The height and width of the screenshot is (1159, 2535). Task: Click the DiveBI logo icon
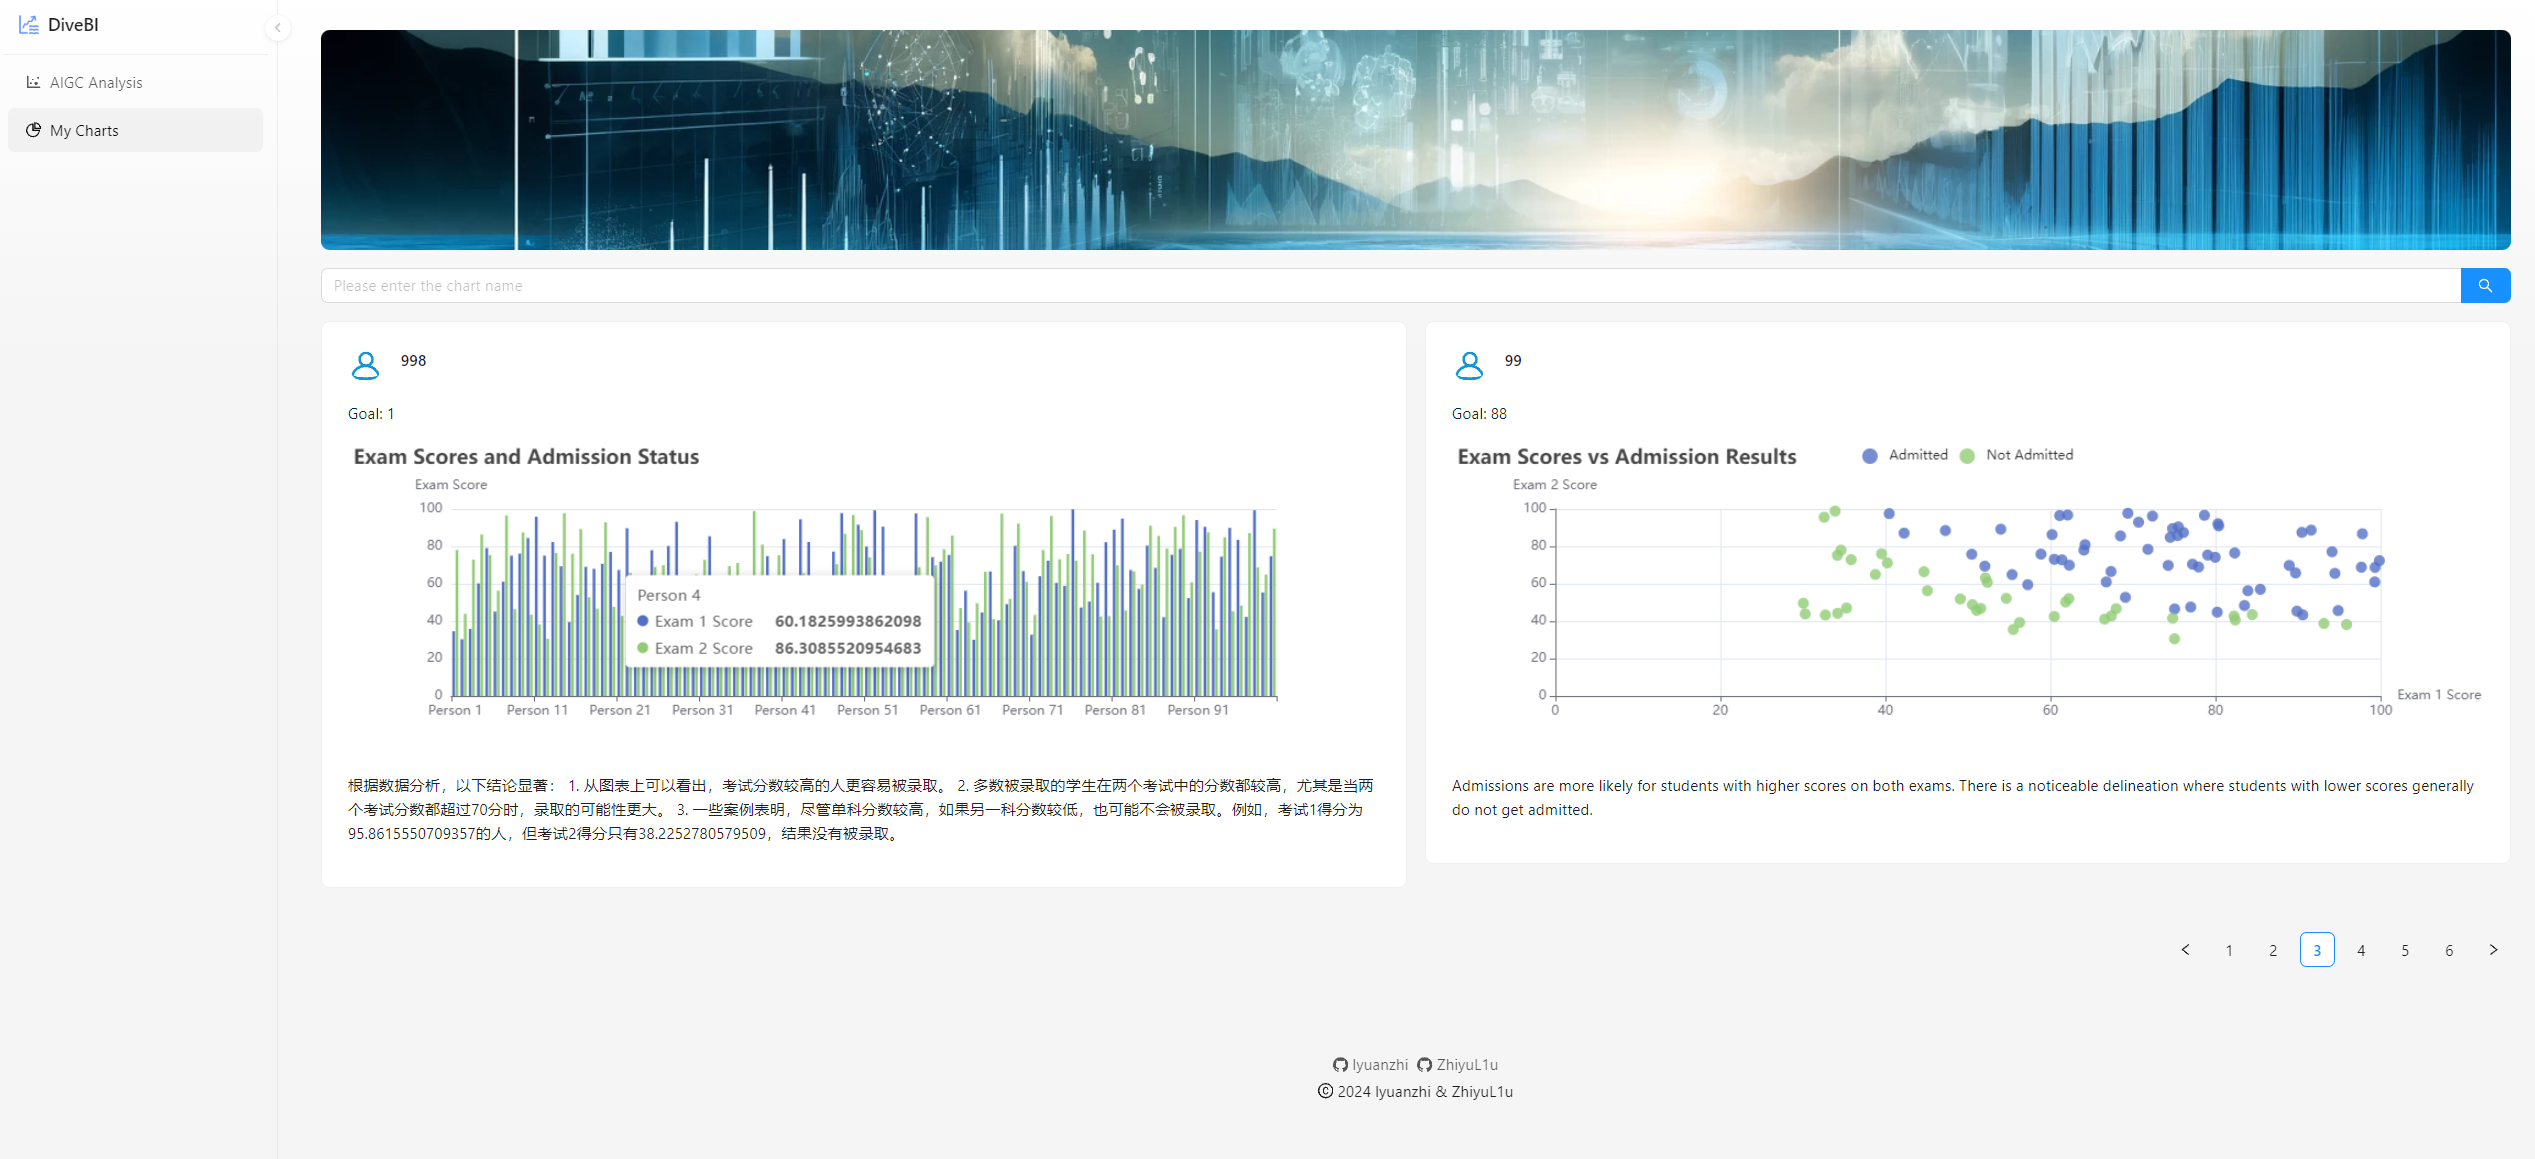click(28, 25)
